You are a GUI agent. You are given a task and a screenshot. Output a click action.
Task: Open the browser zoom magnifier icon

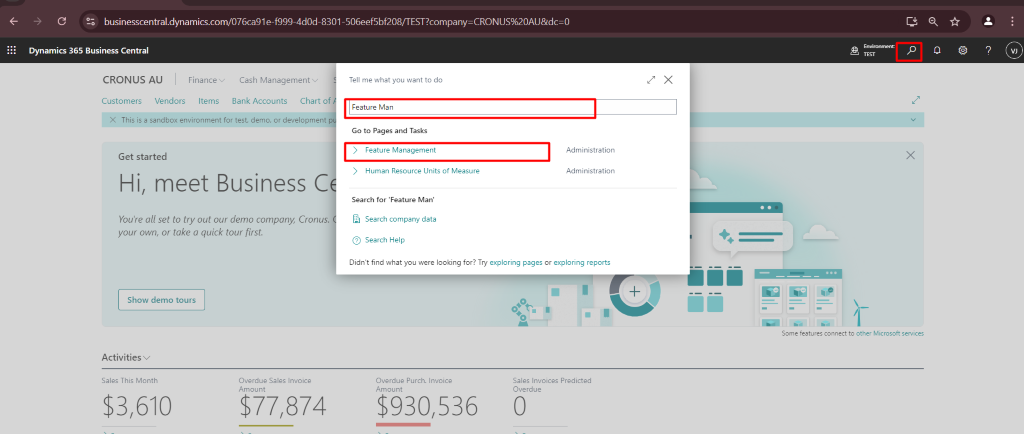[x=933, y=22]
